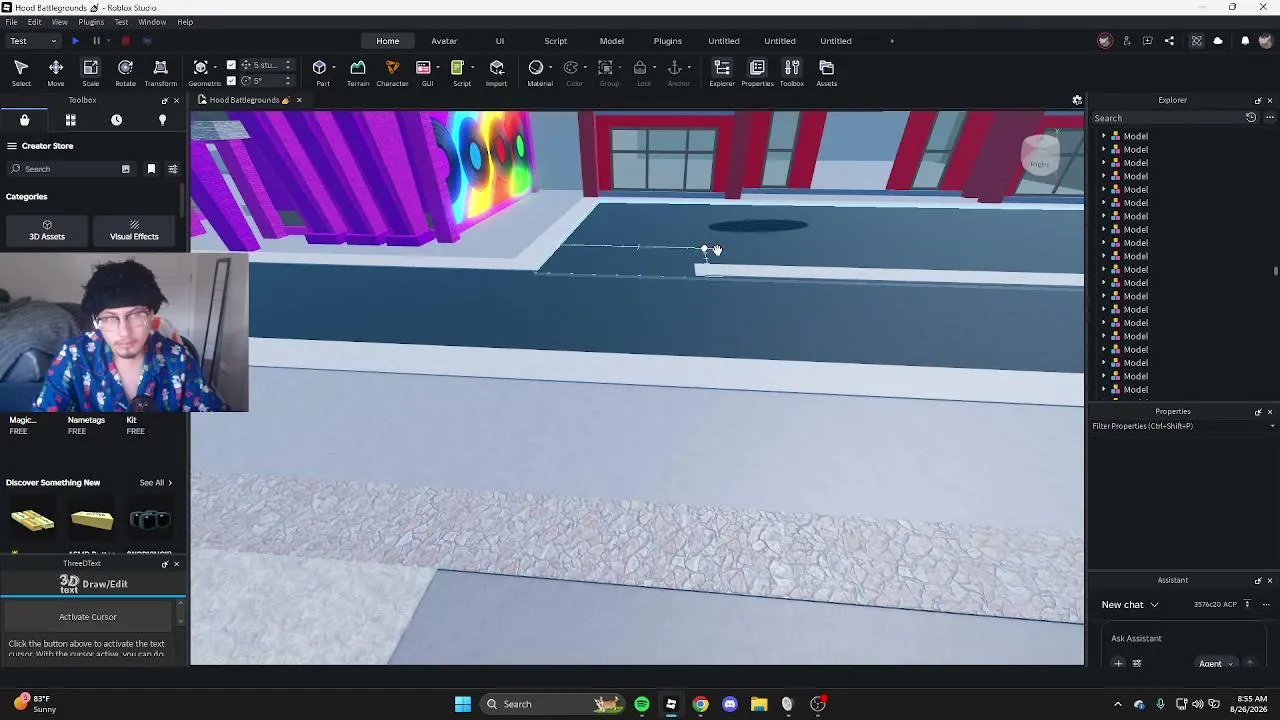
Task: Switch to the Script ribbon tab
Action: [x=556, y=41]
